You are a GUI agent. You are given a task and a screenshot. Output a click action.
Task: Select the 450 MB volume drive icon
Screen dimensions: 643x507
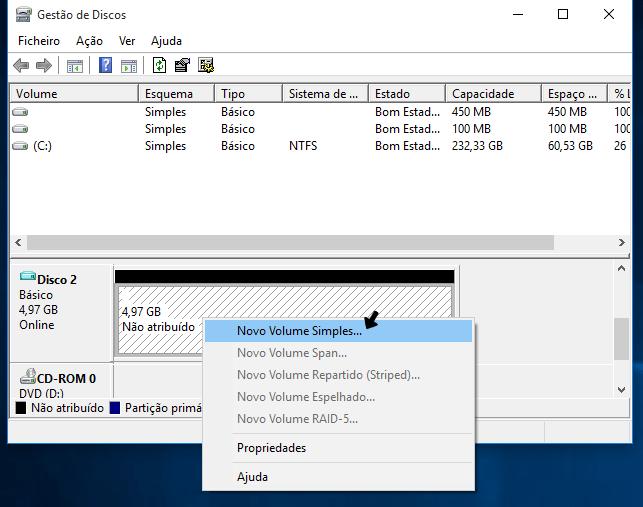(x=20, y=112)
